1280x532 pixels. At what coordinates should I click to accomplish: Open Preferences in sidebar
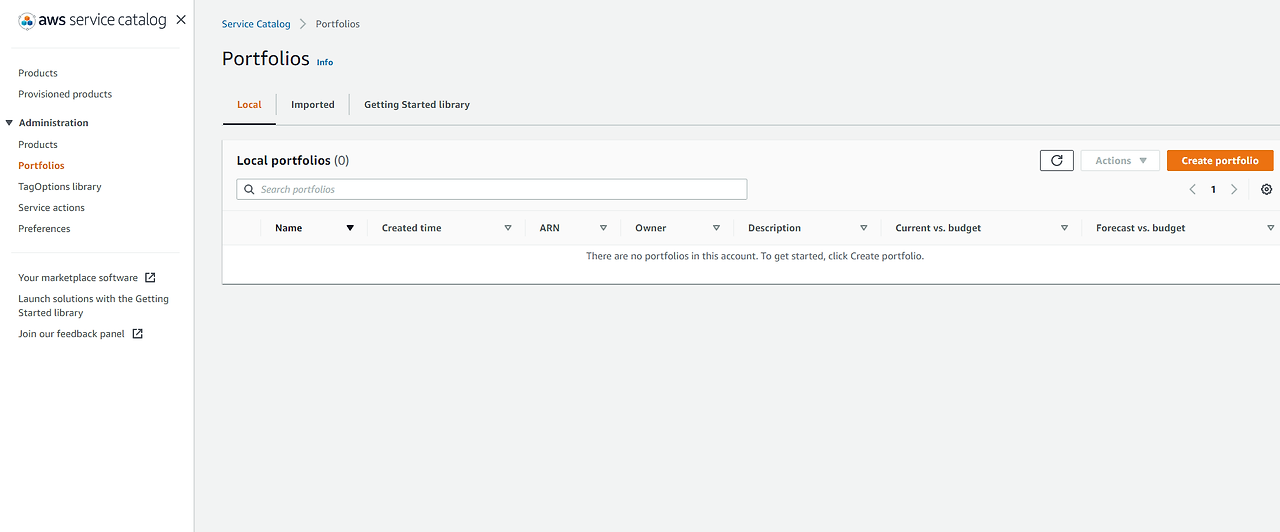(44, 229)
